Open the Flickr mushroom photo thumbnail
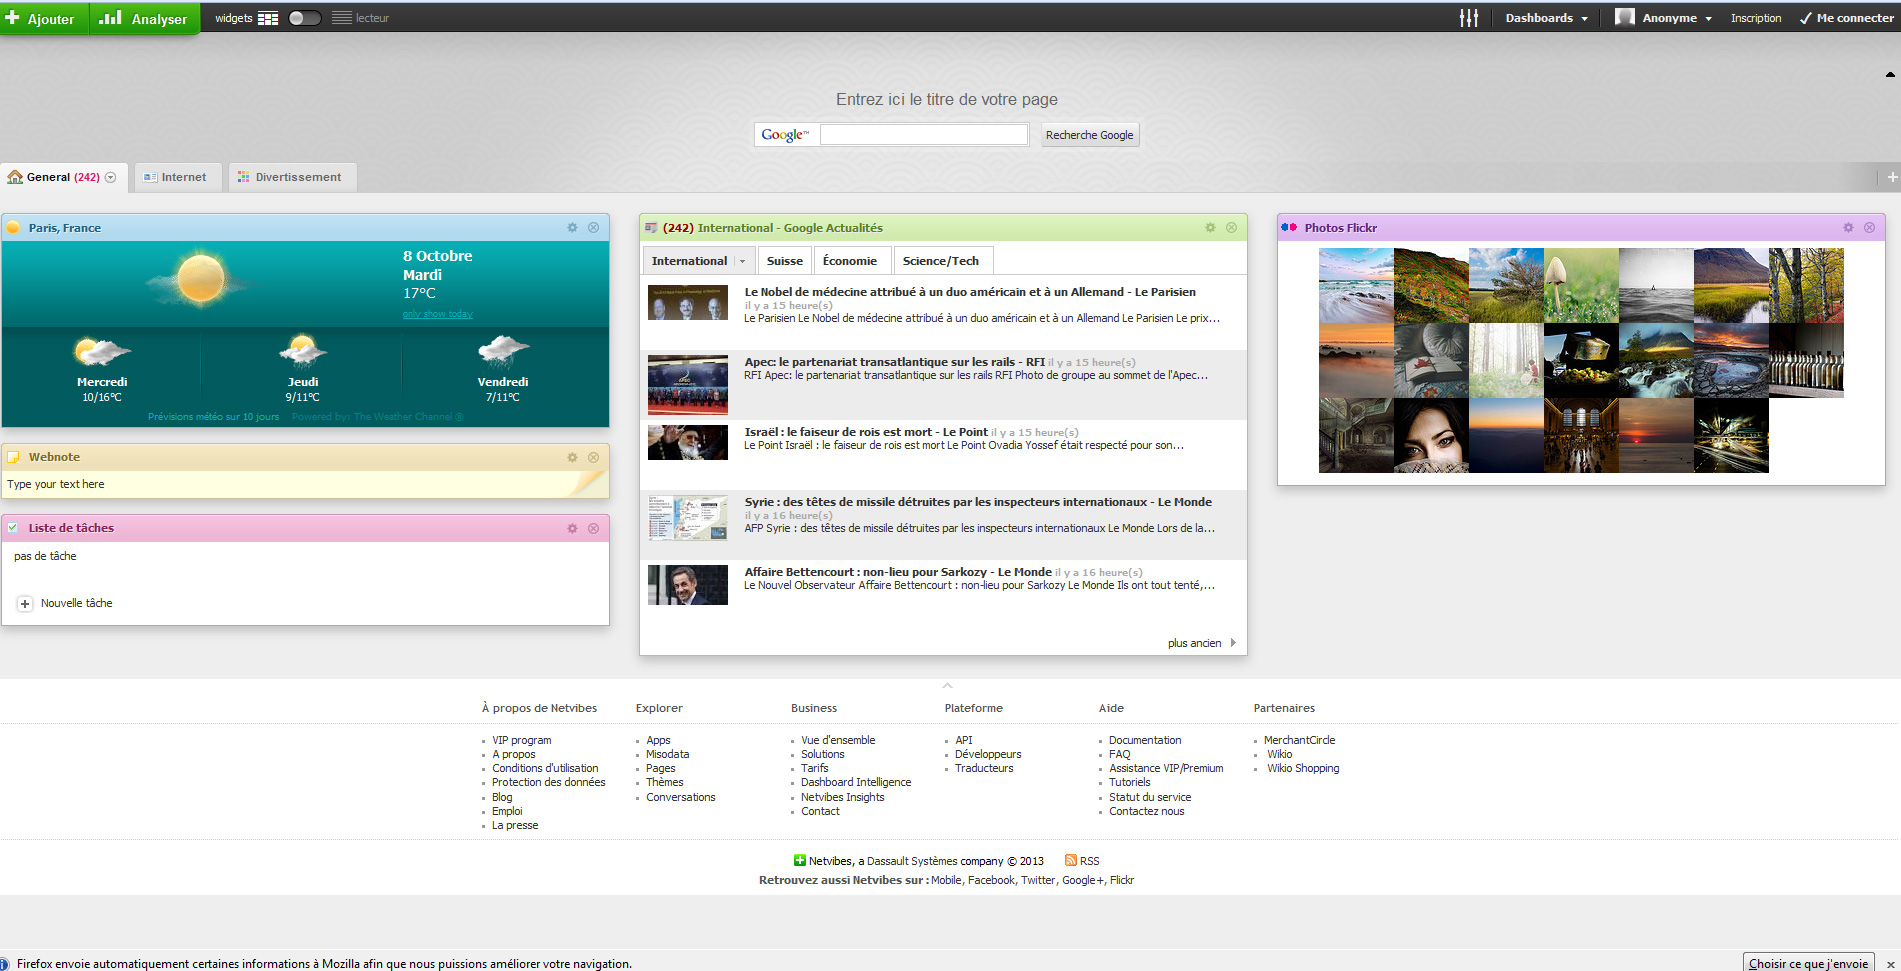Screen dimensions: 1901x971 click(1581, 285)
